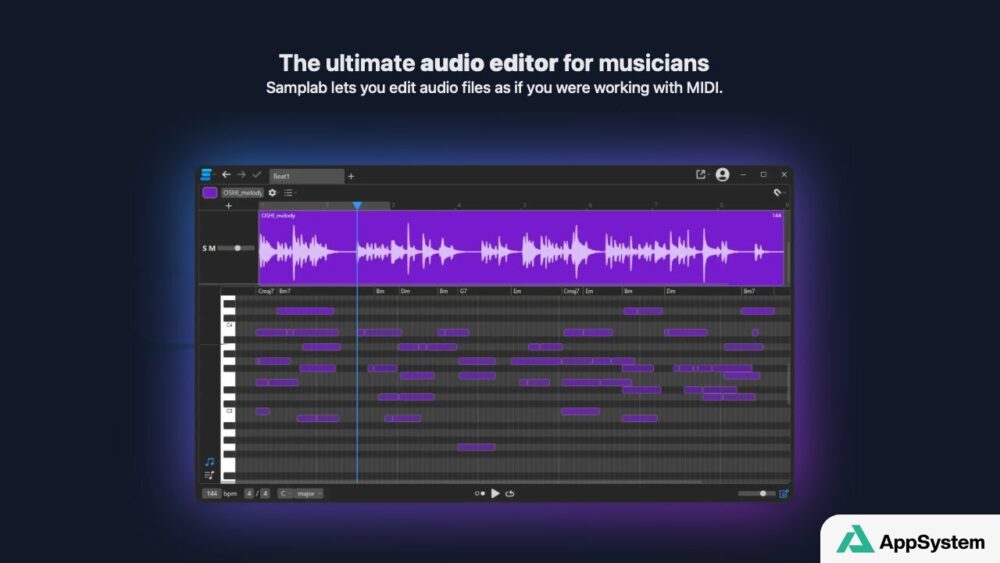Image resolution: width=1000 pixels, height=563 pixels.
Task: Toggle the magnet snap tool
Action: tap(777, 192)
